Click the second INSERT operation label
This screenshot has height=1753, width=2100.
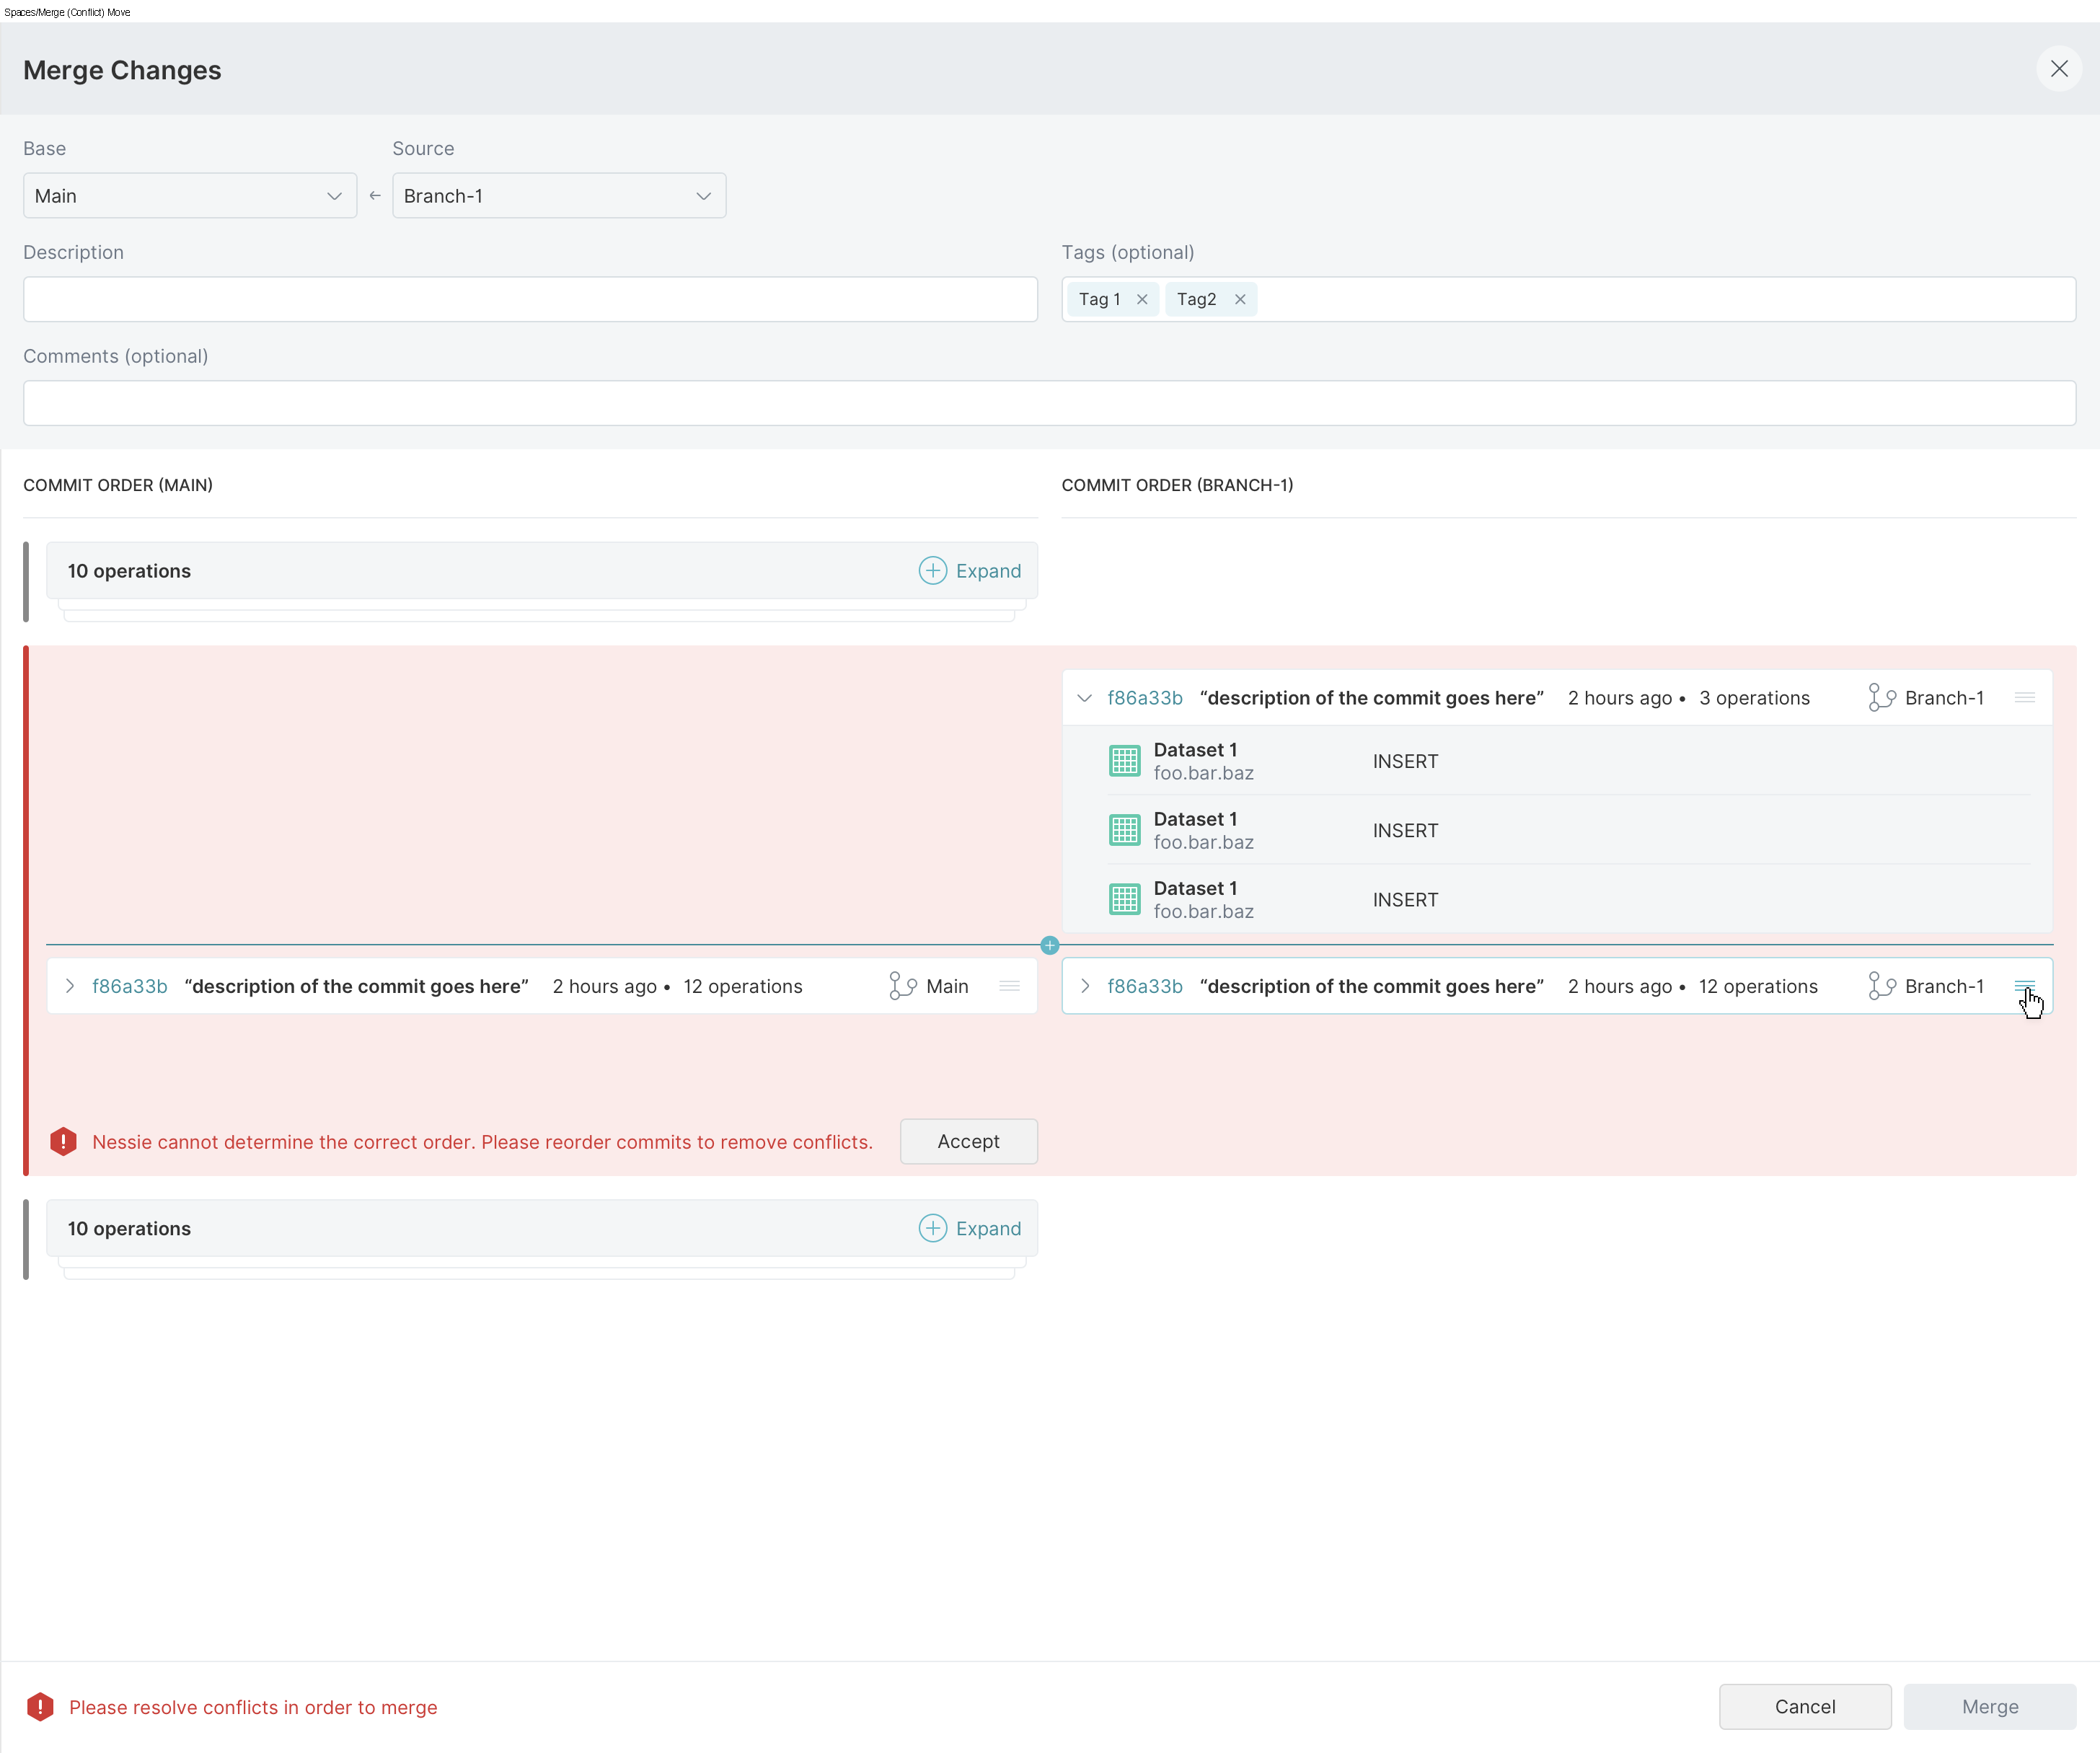tap(1405, 830)
